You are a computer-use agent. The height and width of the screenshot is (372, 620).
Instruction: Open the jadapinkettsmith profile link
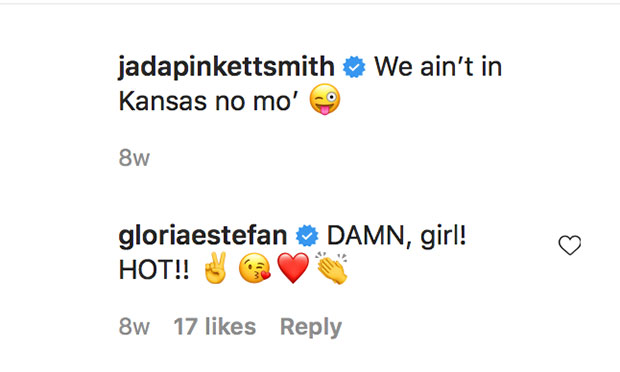coord(227,67)
